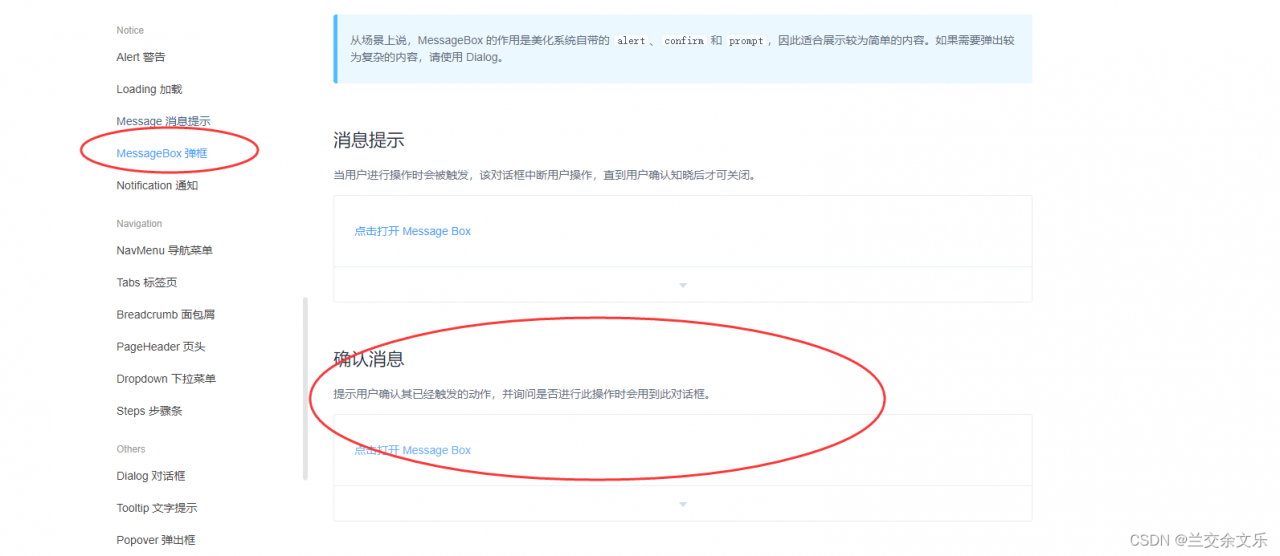1280x556 pixels.
Task: Click 点击打开 Message Box under 消息提示
Action: (412, 231)
